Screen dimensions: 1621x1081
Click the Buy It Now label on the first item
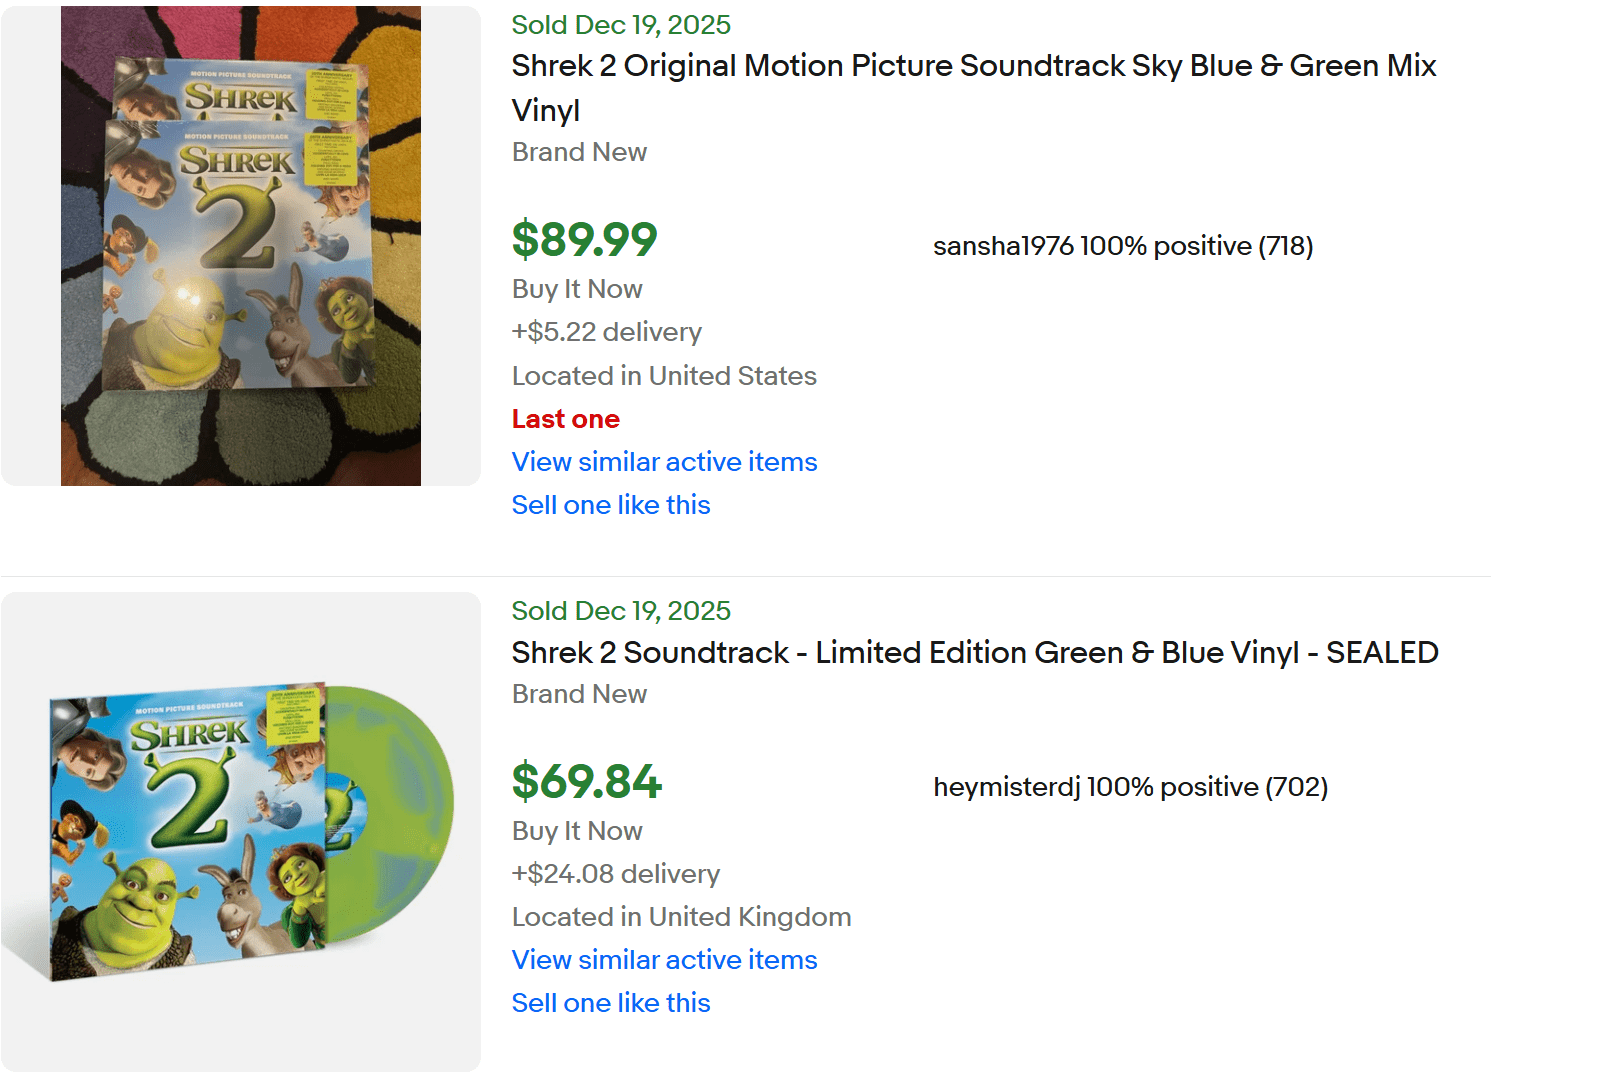[577, 289]
